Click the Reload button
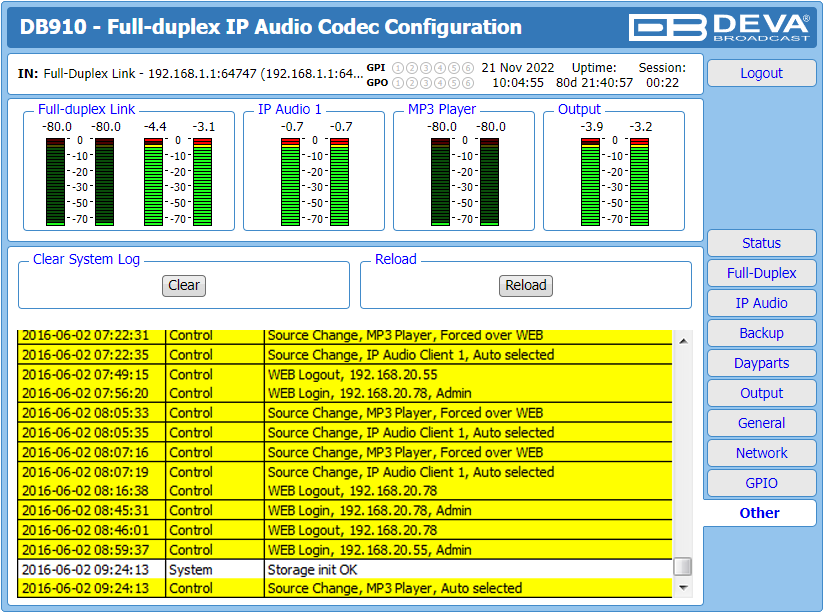 coord(526,285)
